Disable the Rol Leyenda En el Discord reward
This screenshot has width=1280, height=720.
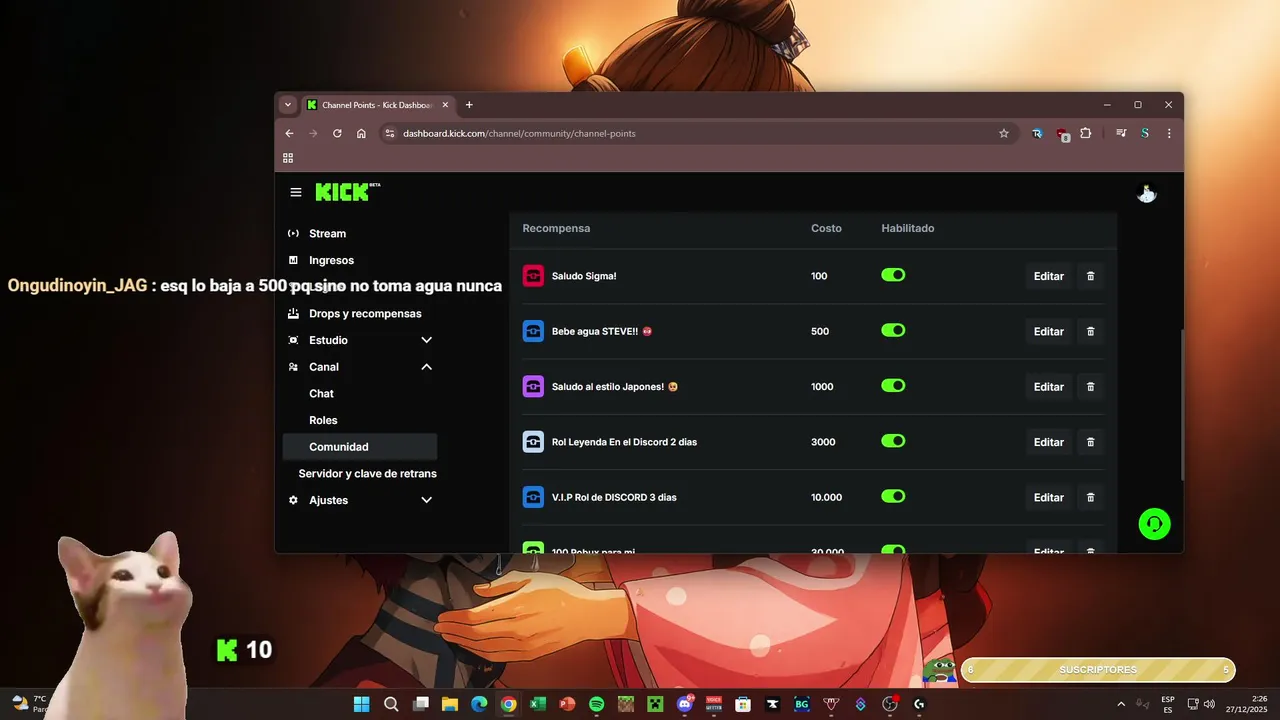point(893,441)
